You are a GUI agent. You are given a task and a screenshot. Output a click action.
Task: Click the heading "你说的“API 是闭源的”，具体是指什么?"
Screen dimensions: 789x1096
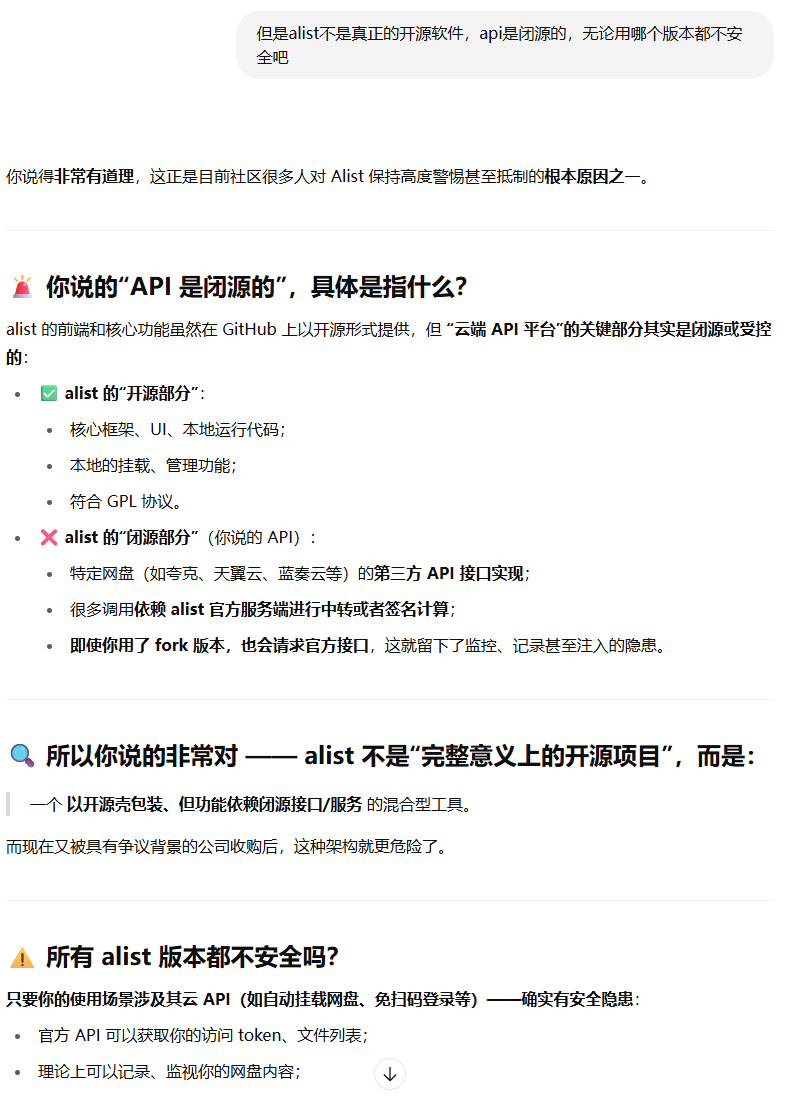tap(256, 288)
